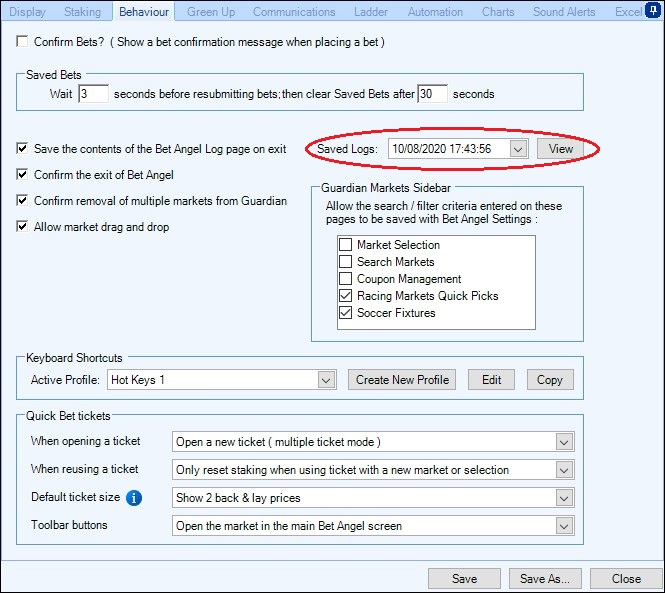Screen dimensions: 665x593
Task: Expand the Toolbar buttons dropdown
Action: coord(564,526)
